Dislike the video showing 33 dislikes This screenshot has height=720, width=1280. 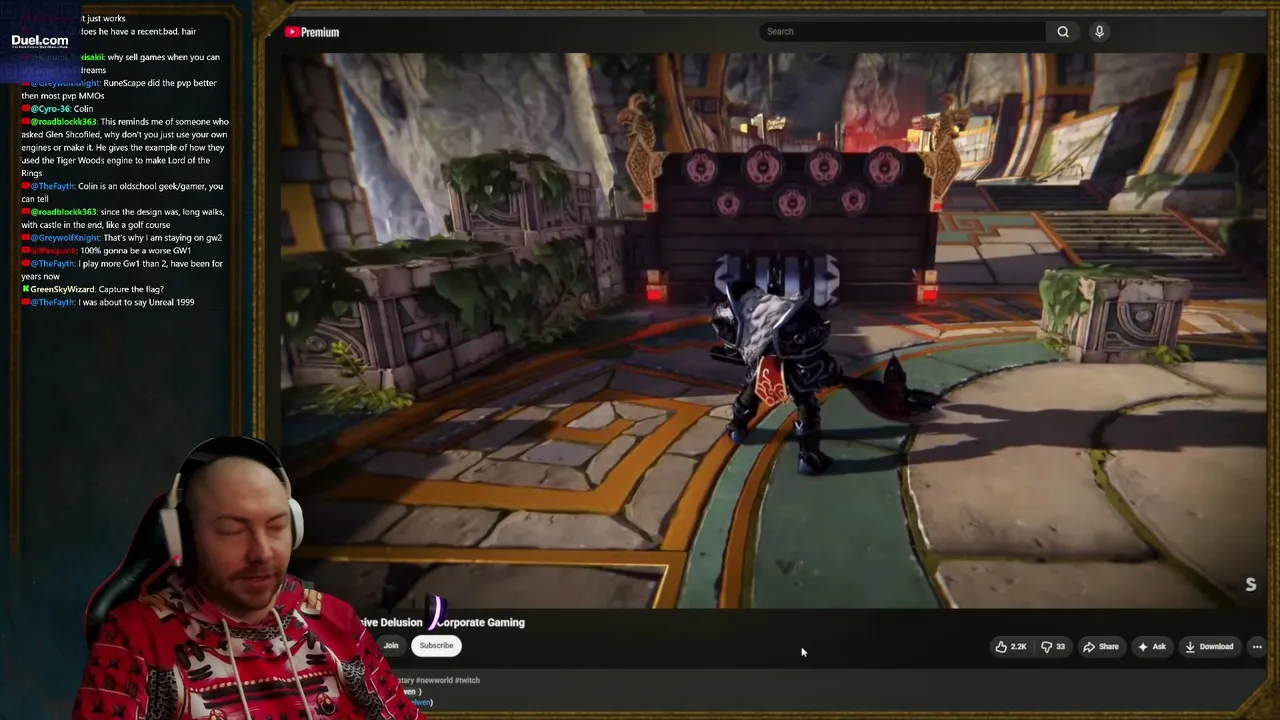click(1054, 647)
